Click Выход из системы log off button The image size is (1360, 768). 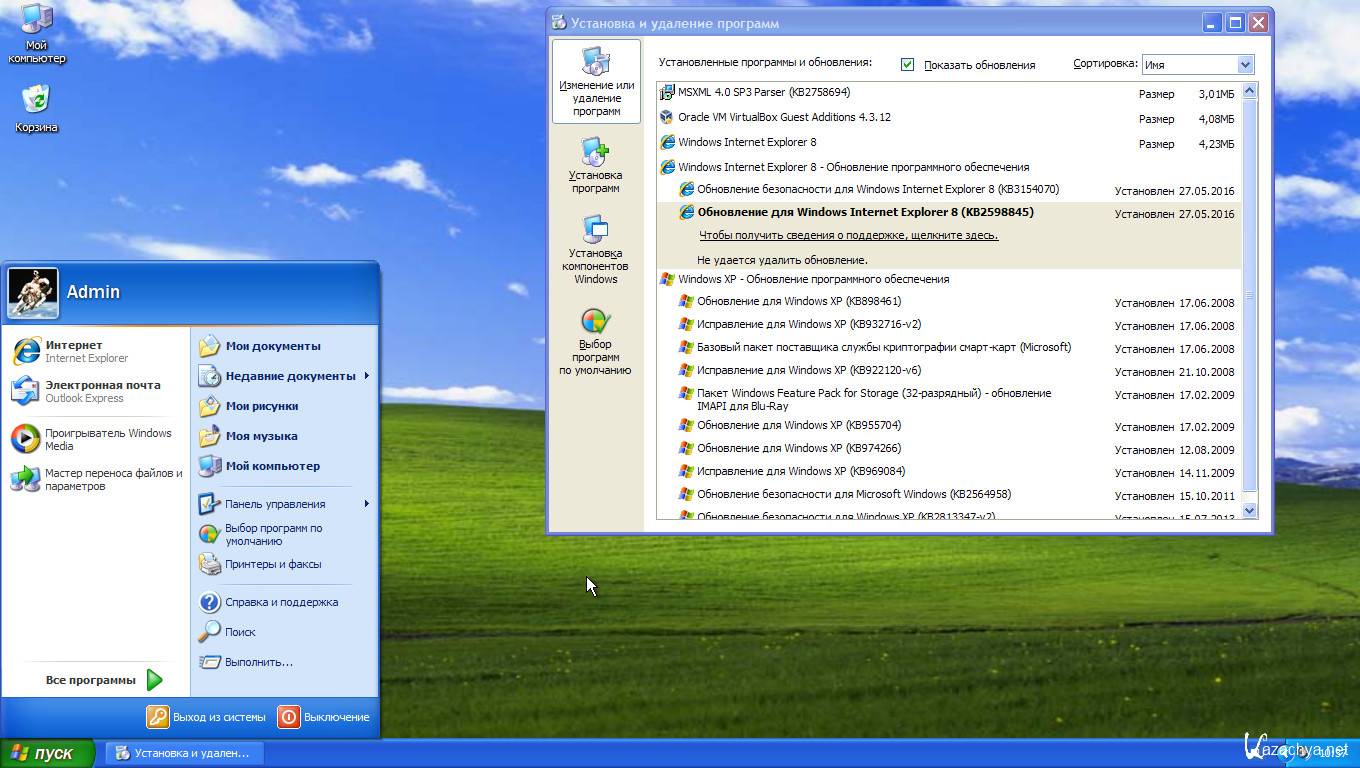point(207,717)
